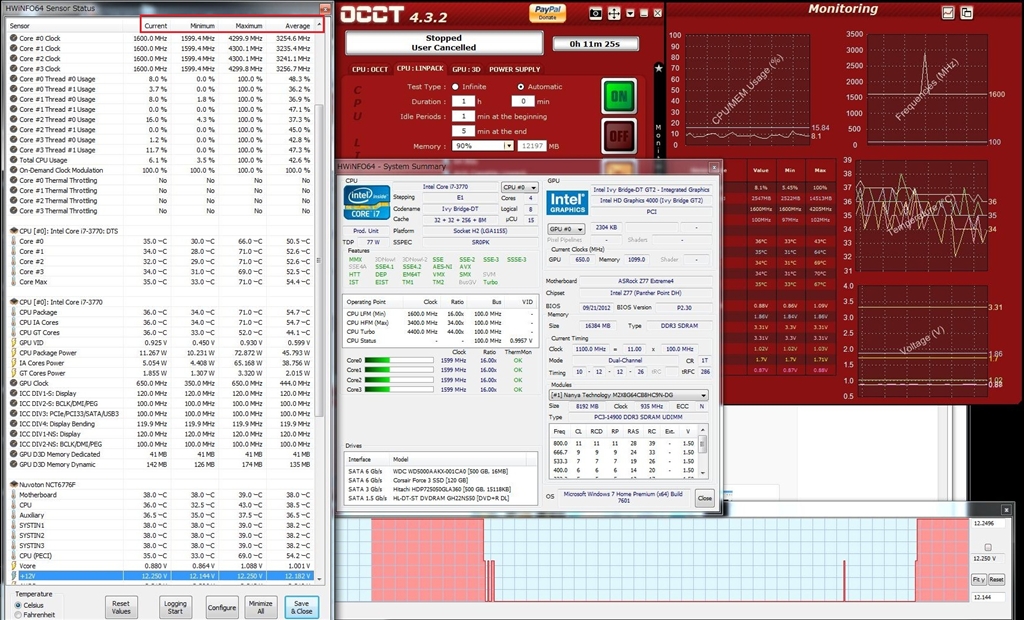
Task: Click the Core Max thermometer icon
Action: [x=14, y=282]
